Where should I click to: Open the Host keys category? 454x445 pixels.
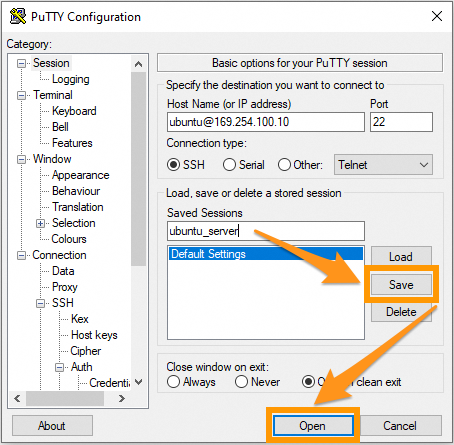[94, 335]
